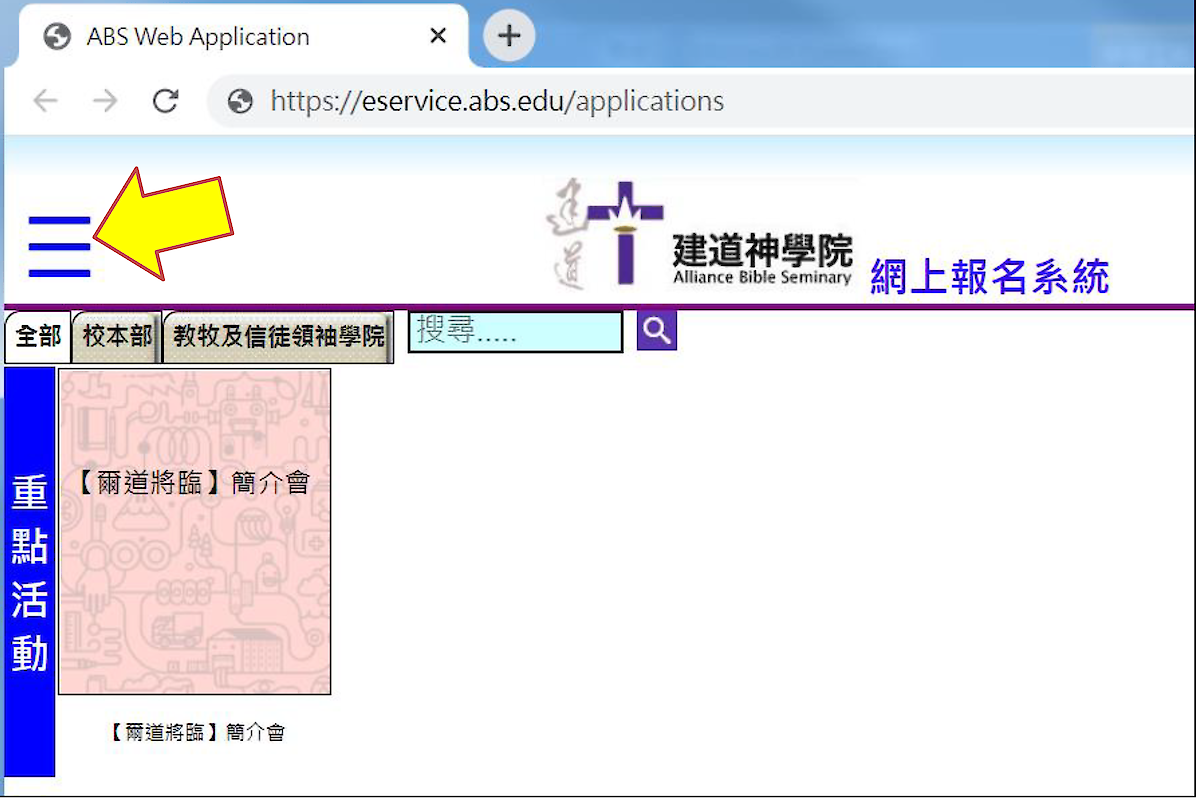Select the 全部 category tab
Screen dimensions: 1200x800
[38, 336]
